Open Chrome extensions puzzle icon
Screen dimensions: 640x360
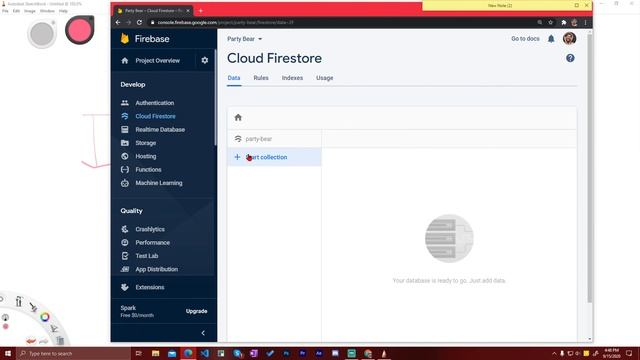564,22
